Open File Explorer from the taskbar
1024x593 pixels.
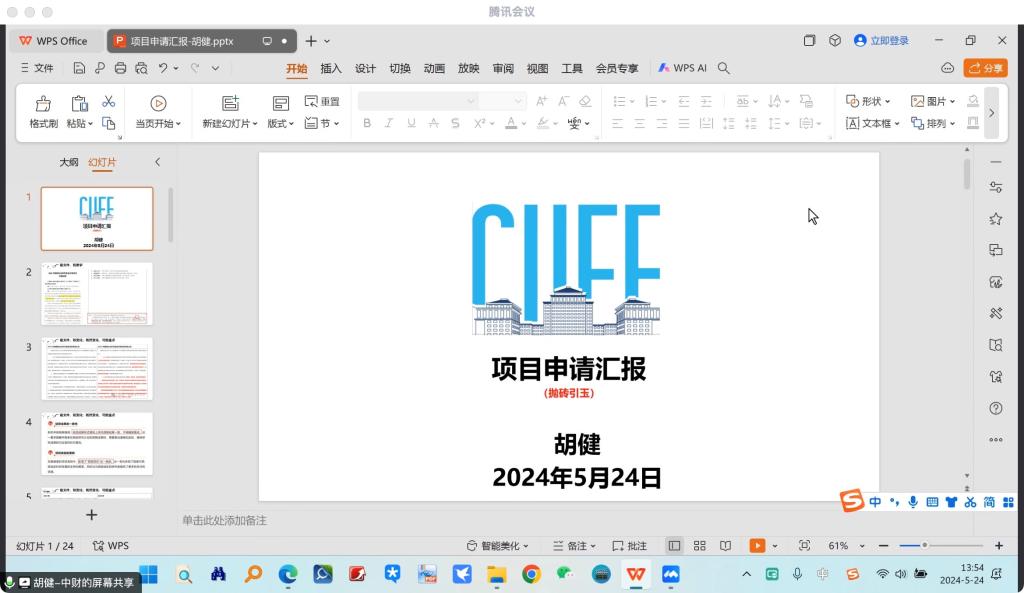(x=496, y=574)
